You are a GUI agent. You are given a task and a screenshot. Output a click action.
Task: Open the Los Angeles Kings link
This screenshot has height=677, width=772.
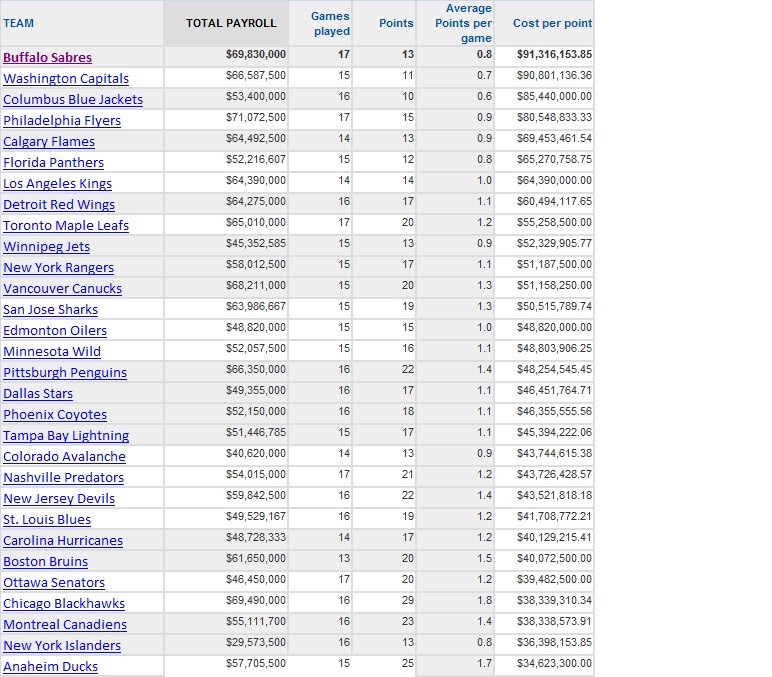click(58, 184)
